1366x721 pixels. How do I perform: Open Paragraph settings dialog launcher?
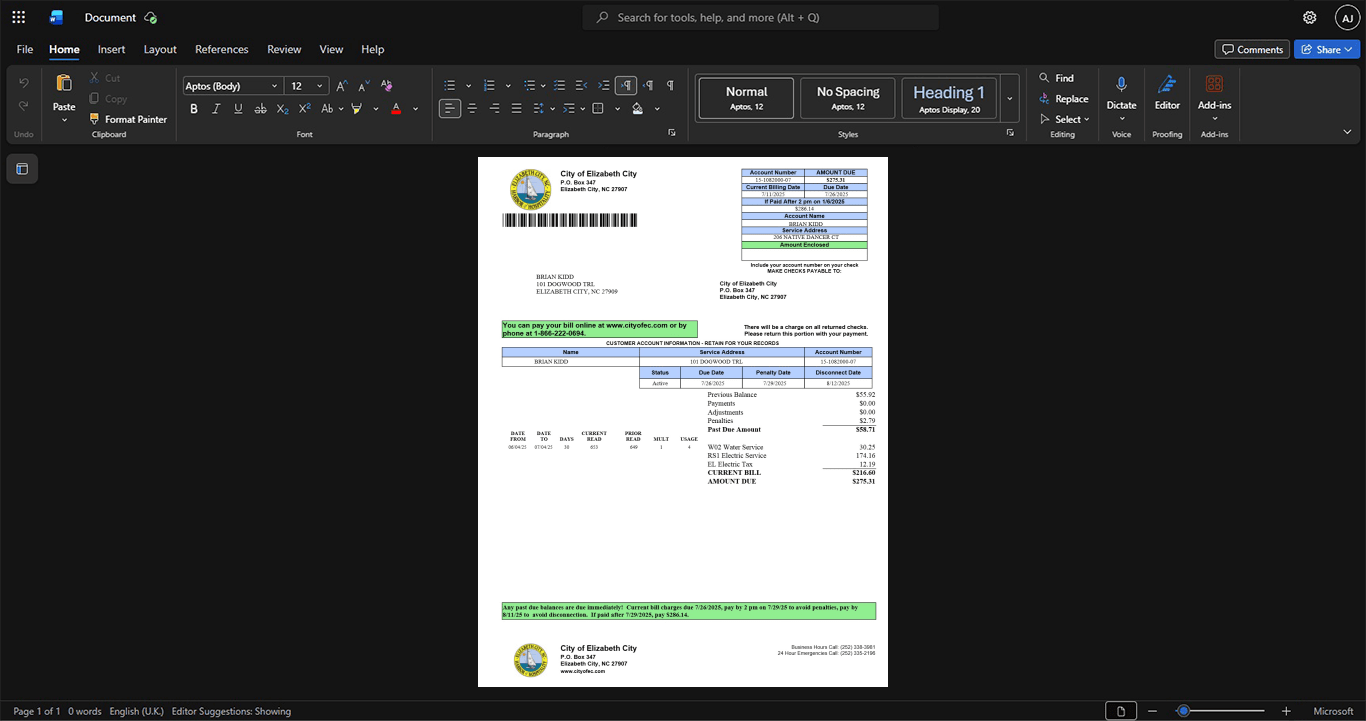tap(672, 133)
